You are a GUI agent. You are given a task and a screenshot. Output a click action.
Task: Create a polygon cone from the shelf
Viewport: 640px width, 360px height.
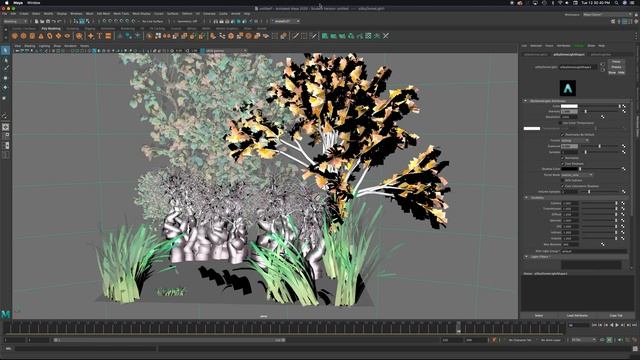pos(41,36)
